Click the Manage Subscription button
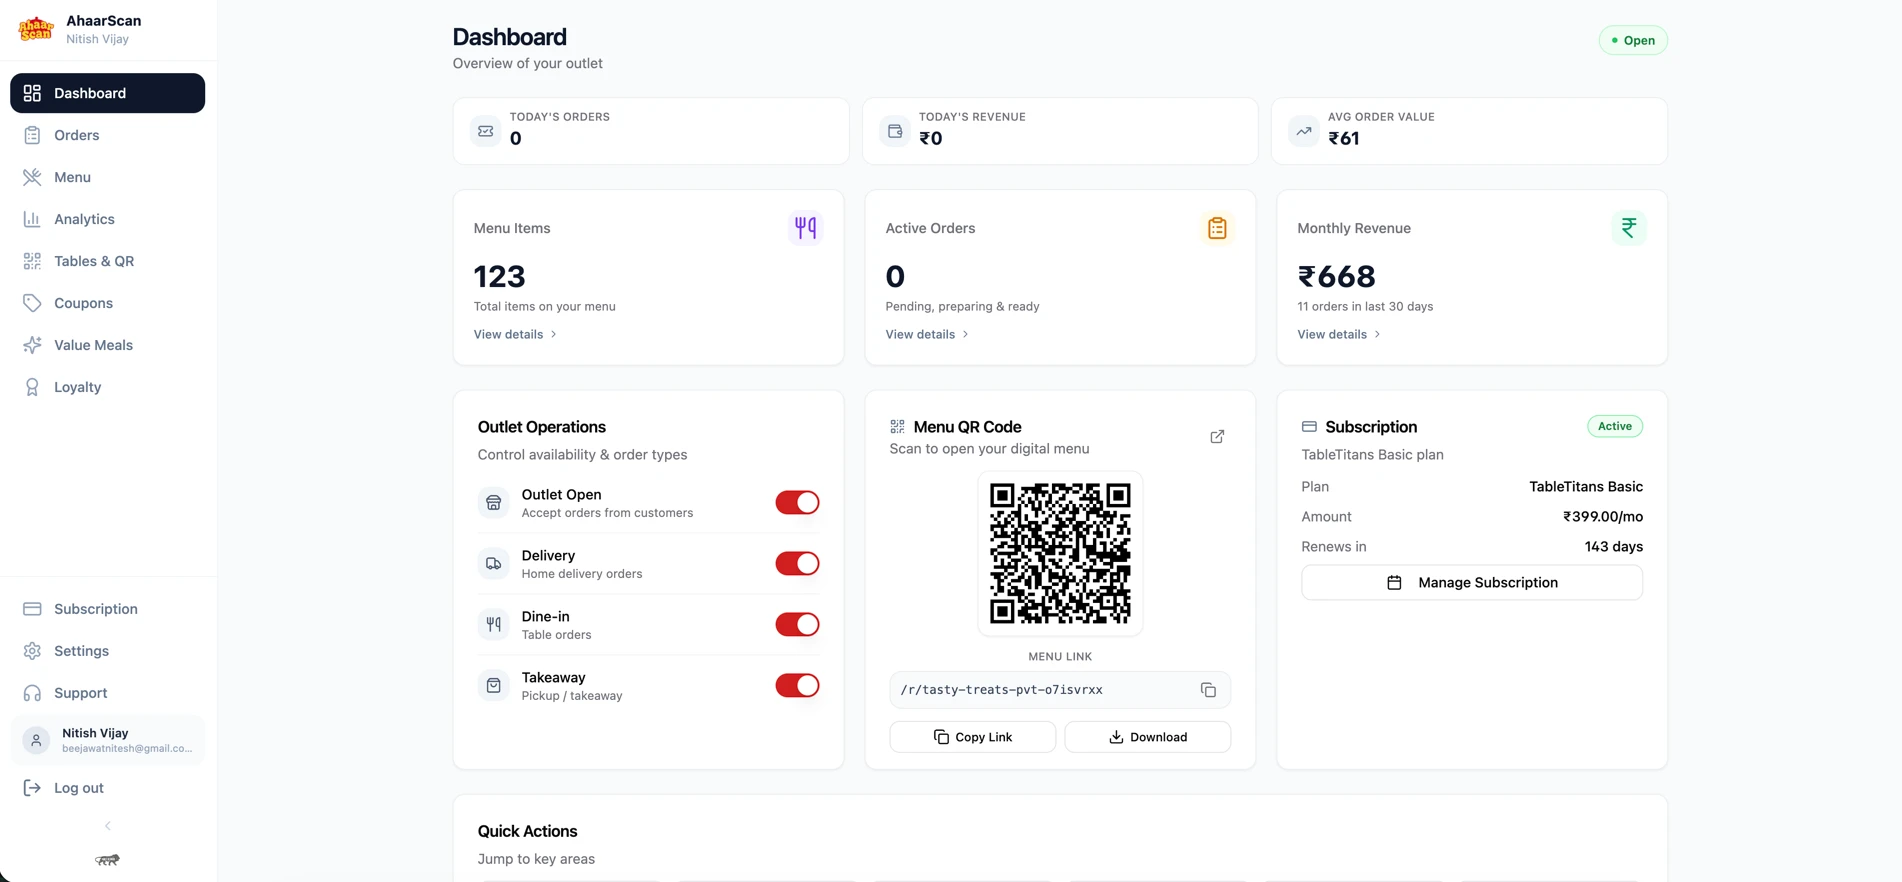 (1472, 583)
